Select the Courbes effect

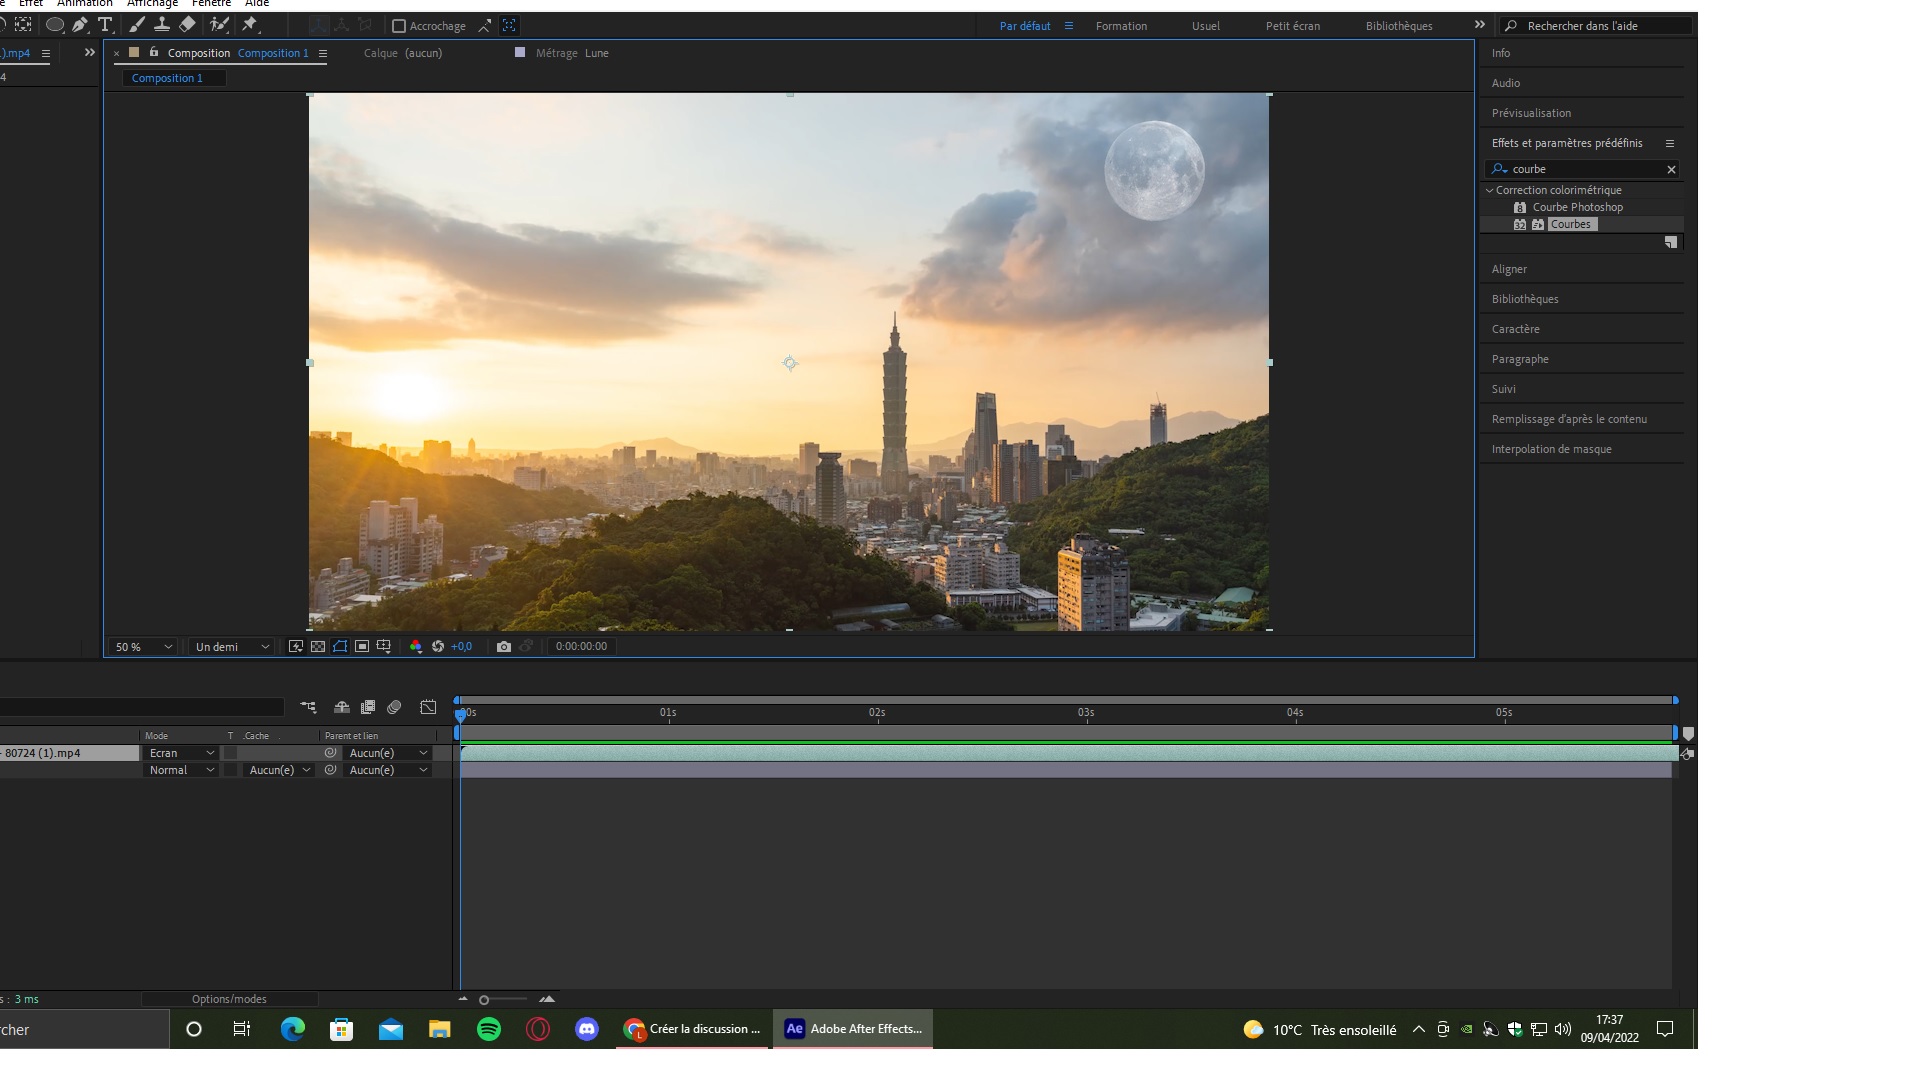coord(1570,224)
